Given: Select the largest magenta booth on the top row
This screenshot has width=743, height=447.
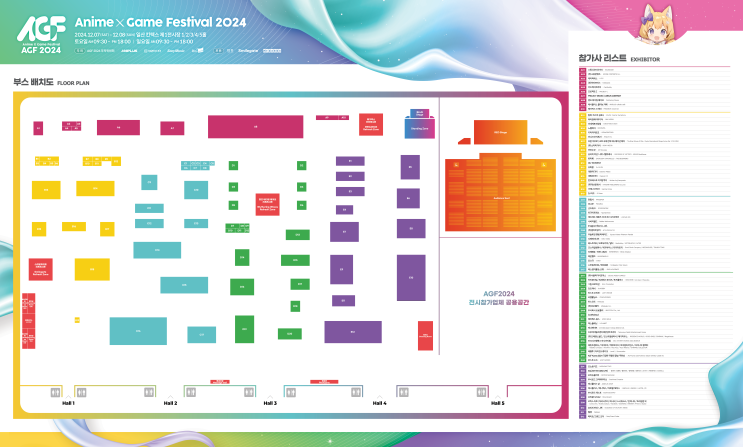Looking at the screenshot, I should pos(255,127).
